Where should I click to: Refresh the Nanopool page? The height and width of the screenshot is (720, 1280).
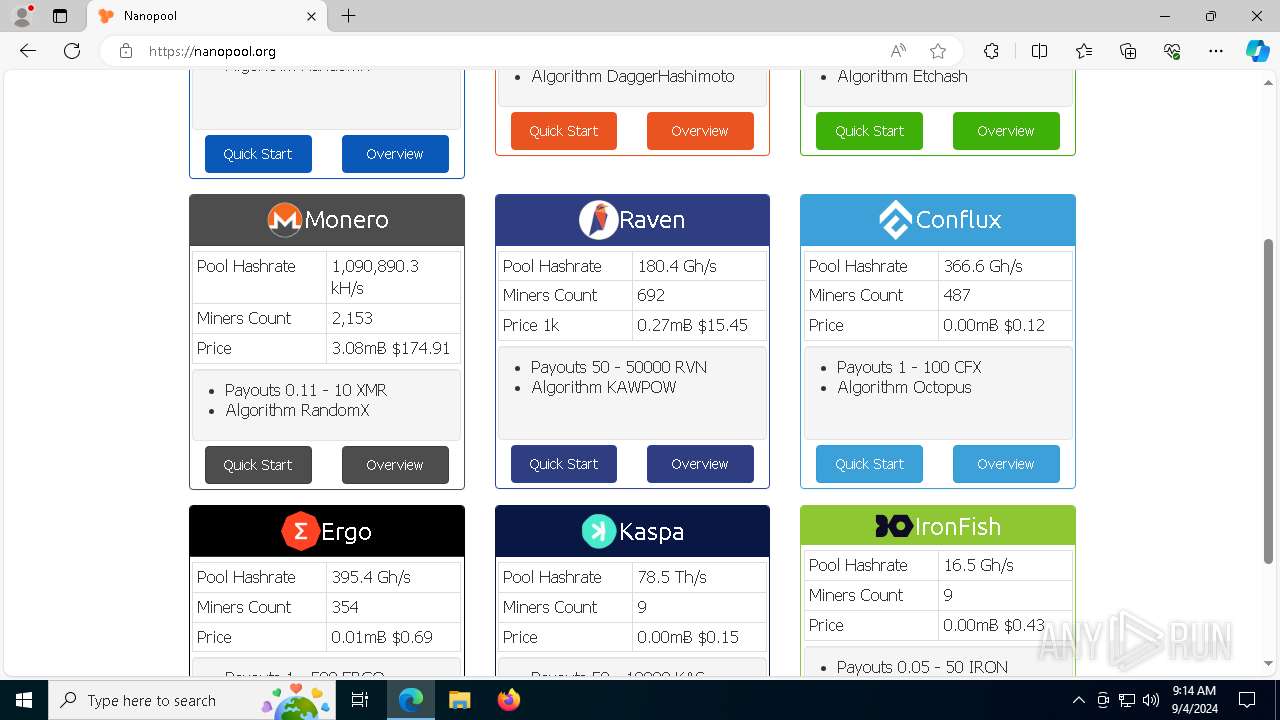point(72,51)
